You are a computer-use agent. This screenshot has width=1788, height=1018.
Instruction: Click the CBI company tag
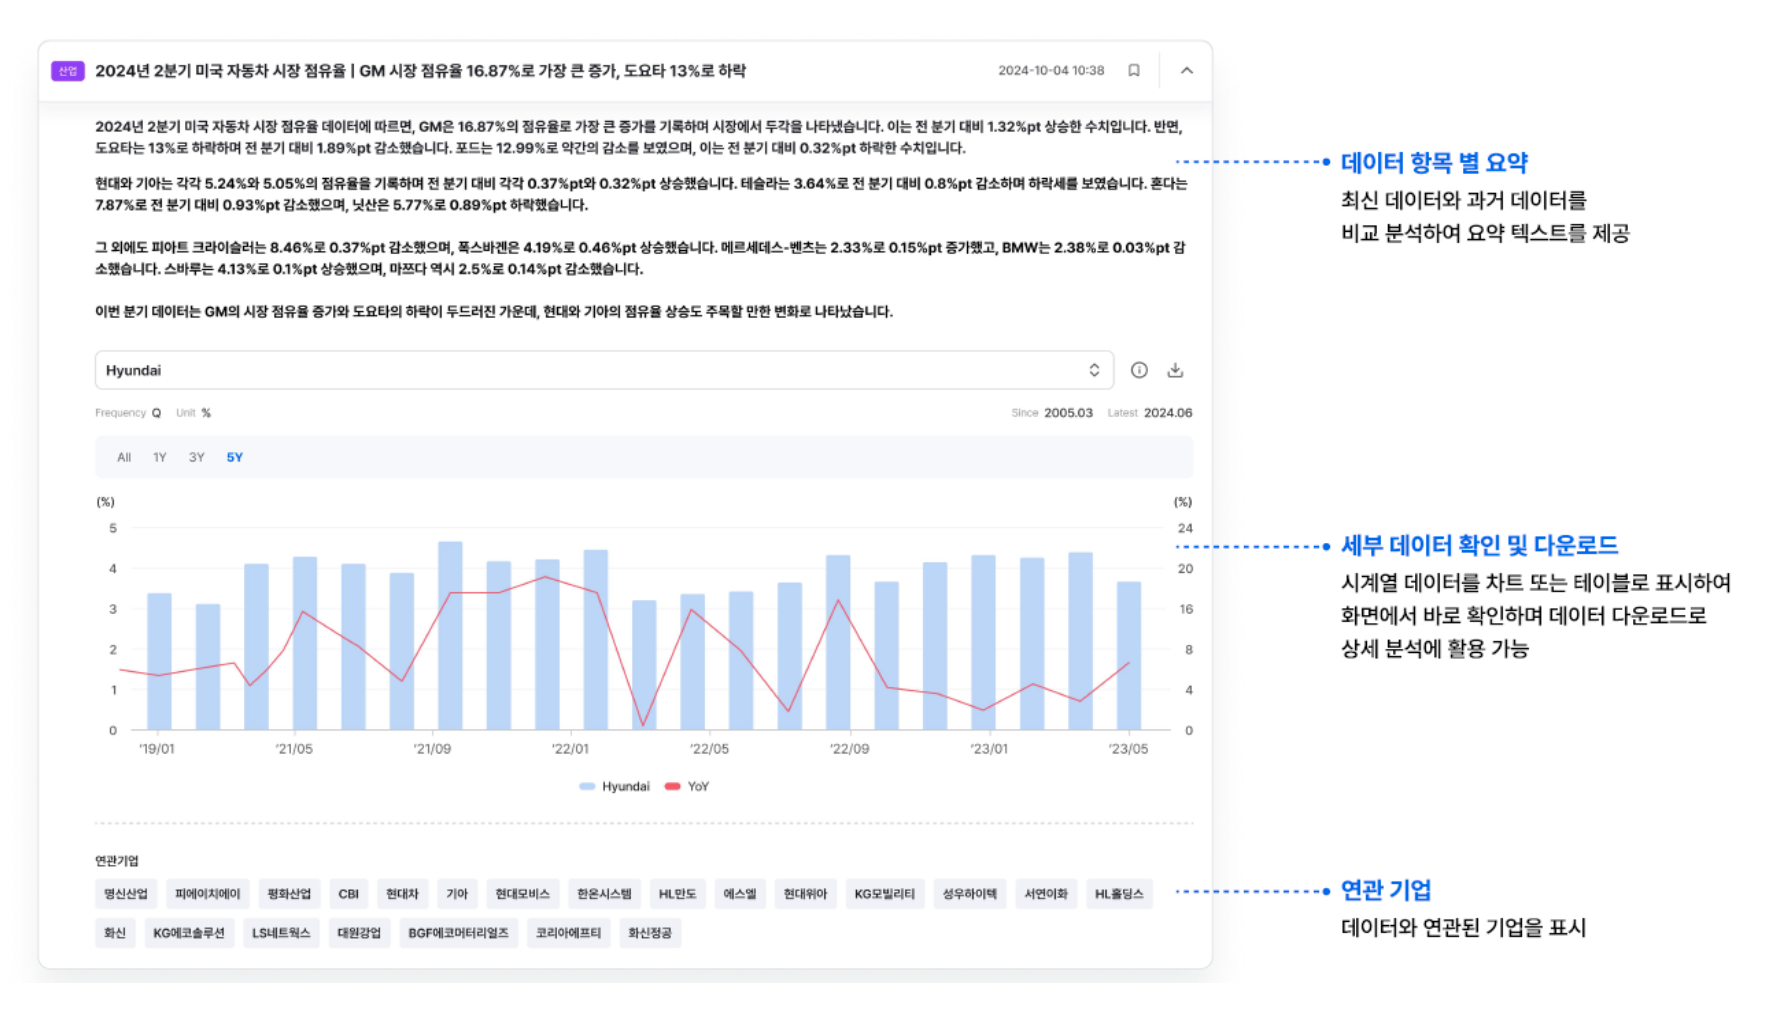(x=348, y=893)
